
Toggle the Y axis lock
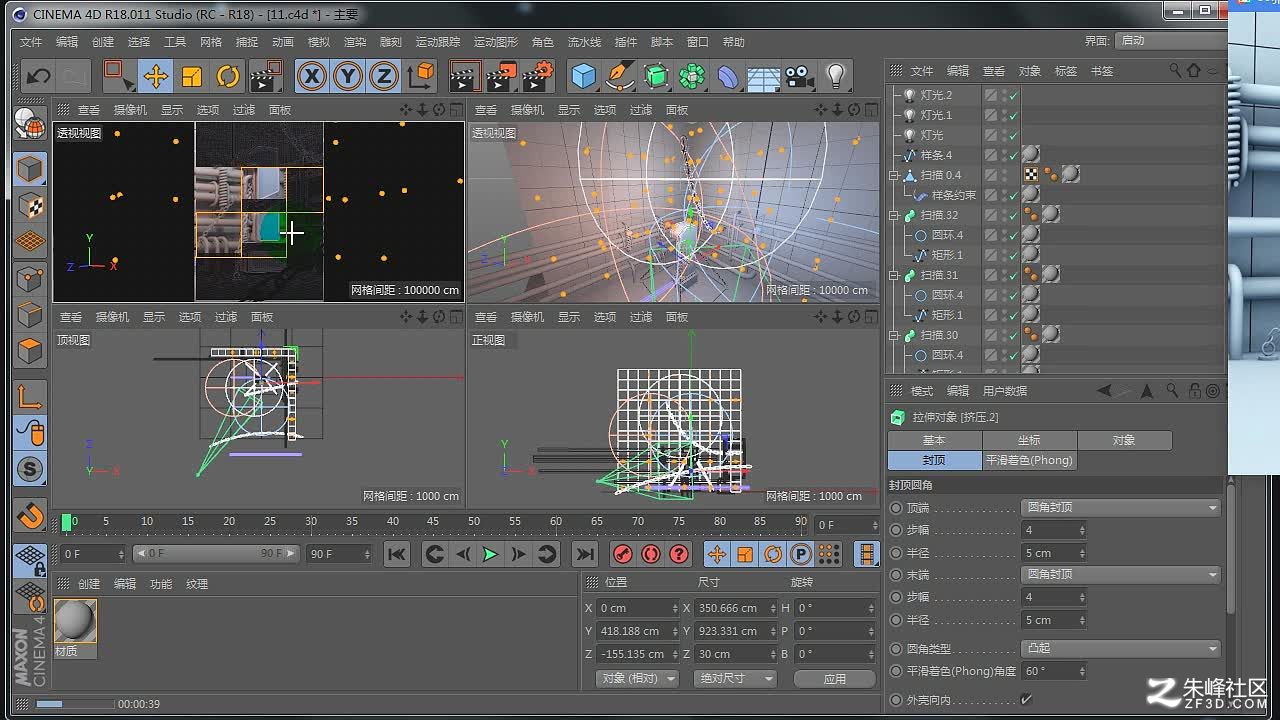point(348,76)
